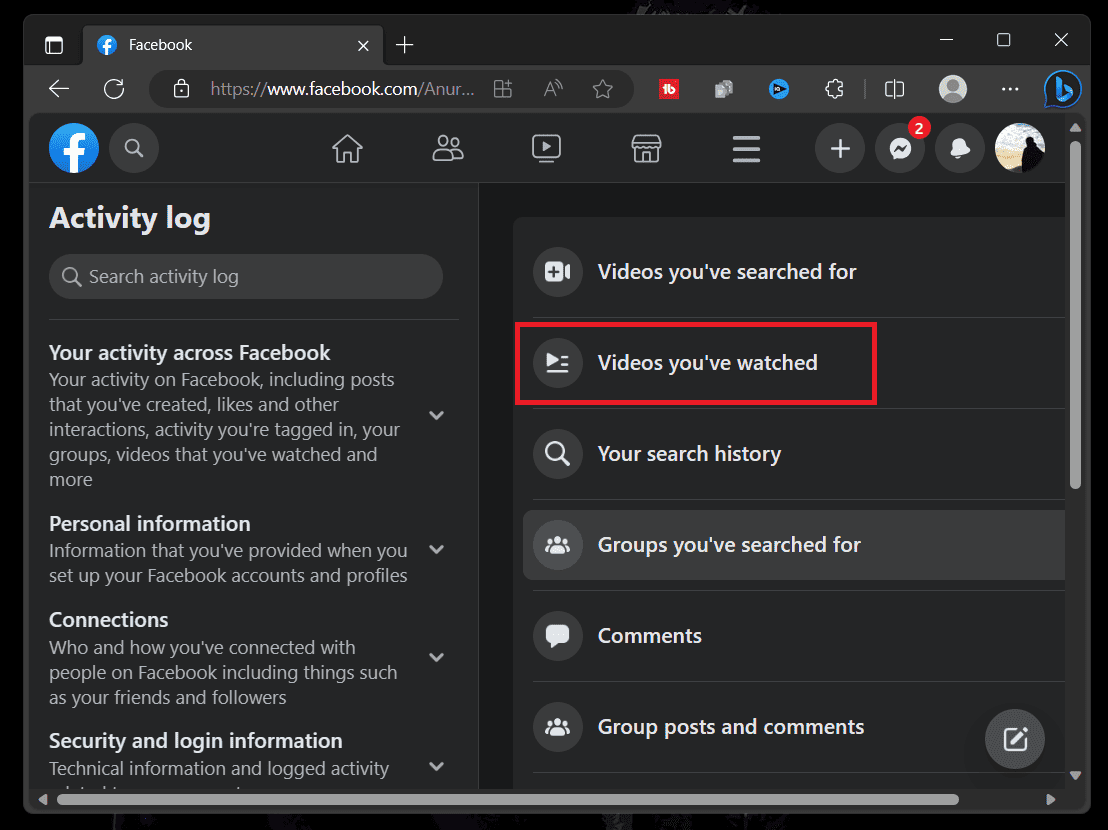1108x830 pixels.
Task: Click people icon beside Groups you've searched for
Action: pyautogui.click(x=558, y=545)
